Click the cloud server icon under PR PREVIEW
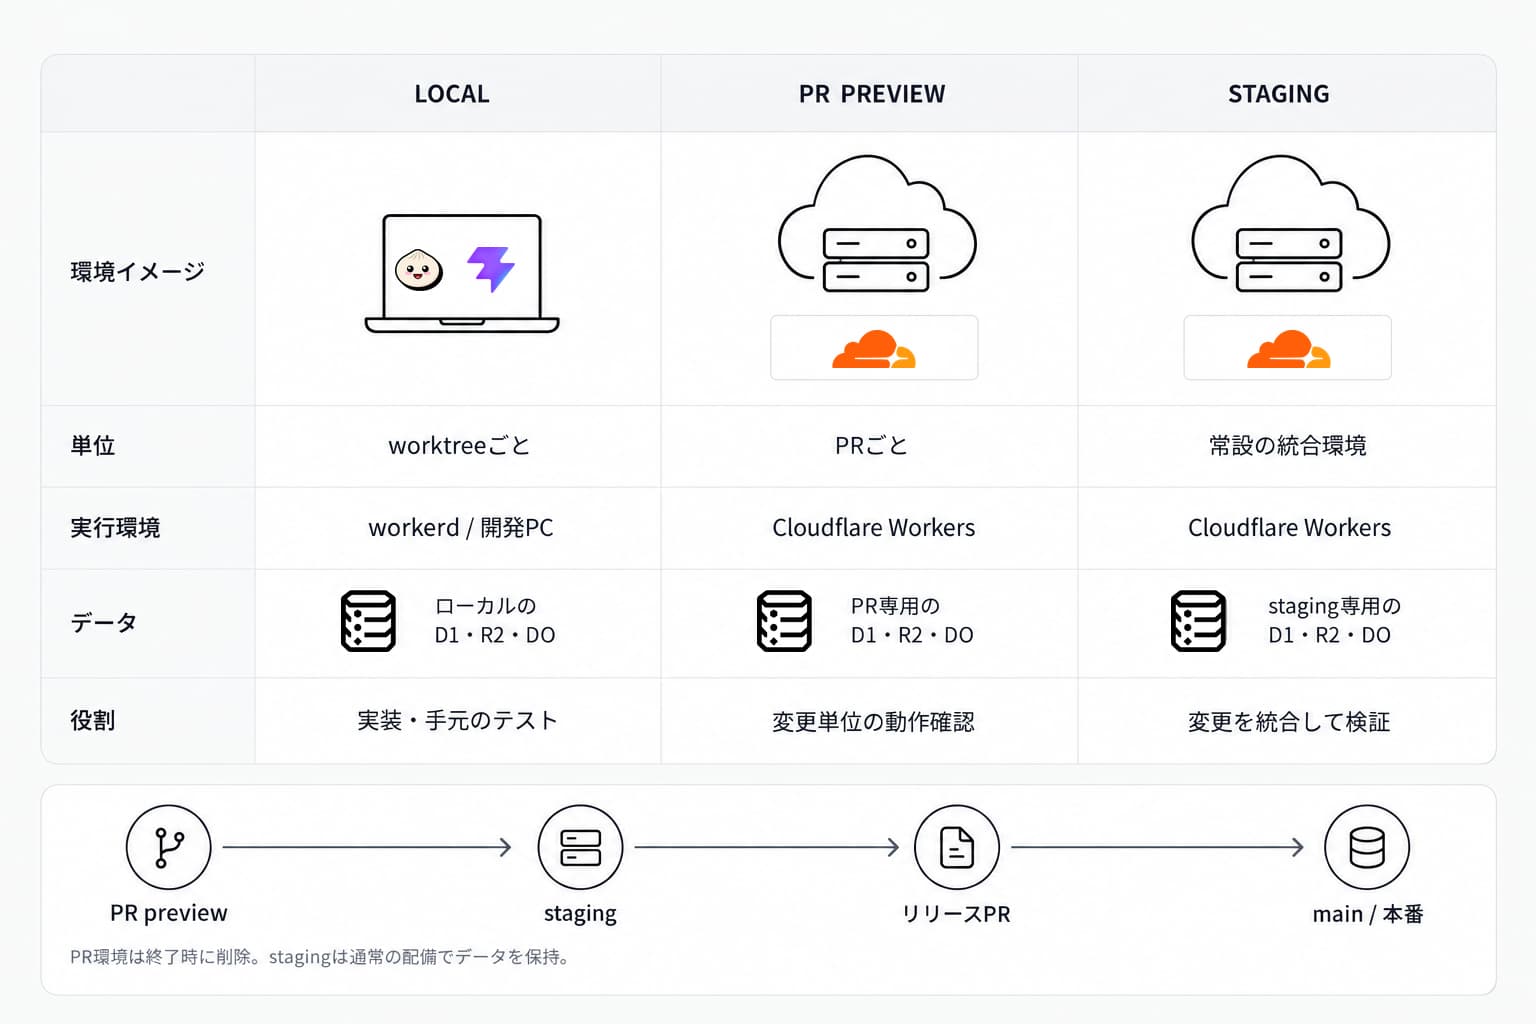 [877, 224]
